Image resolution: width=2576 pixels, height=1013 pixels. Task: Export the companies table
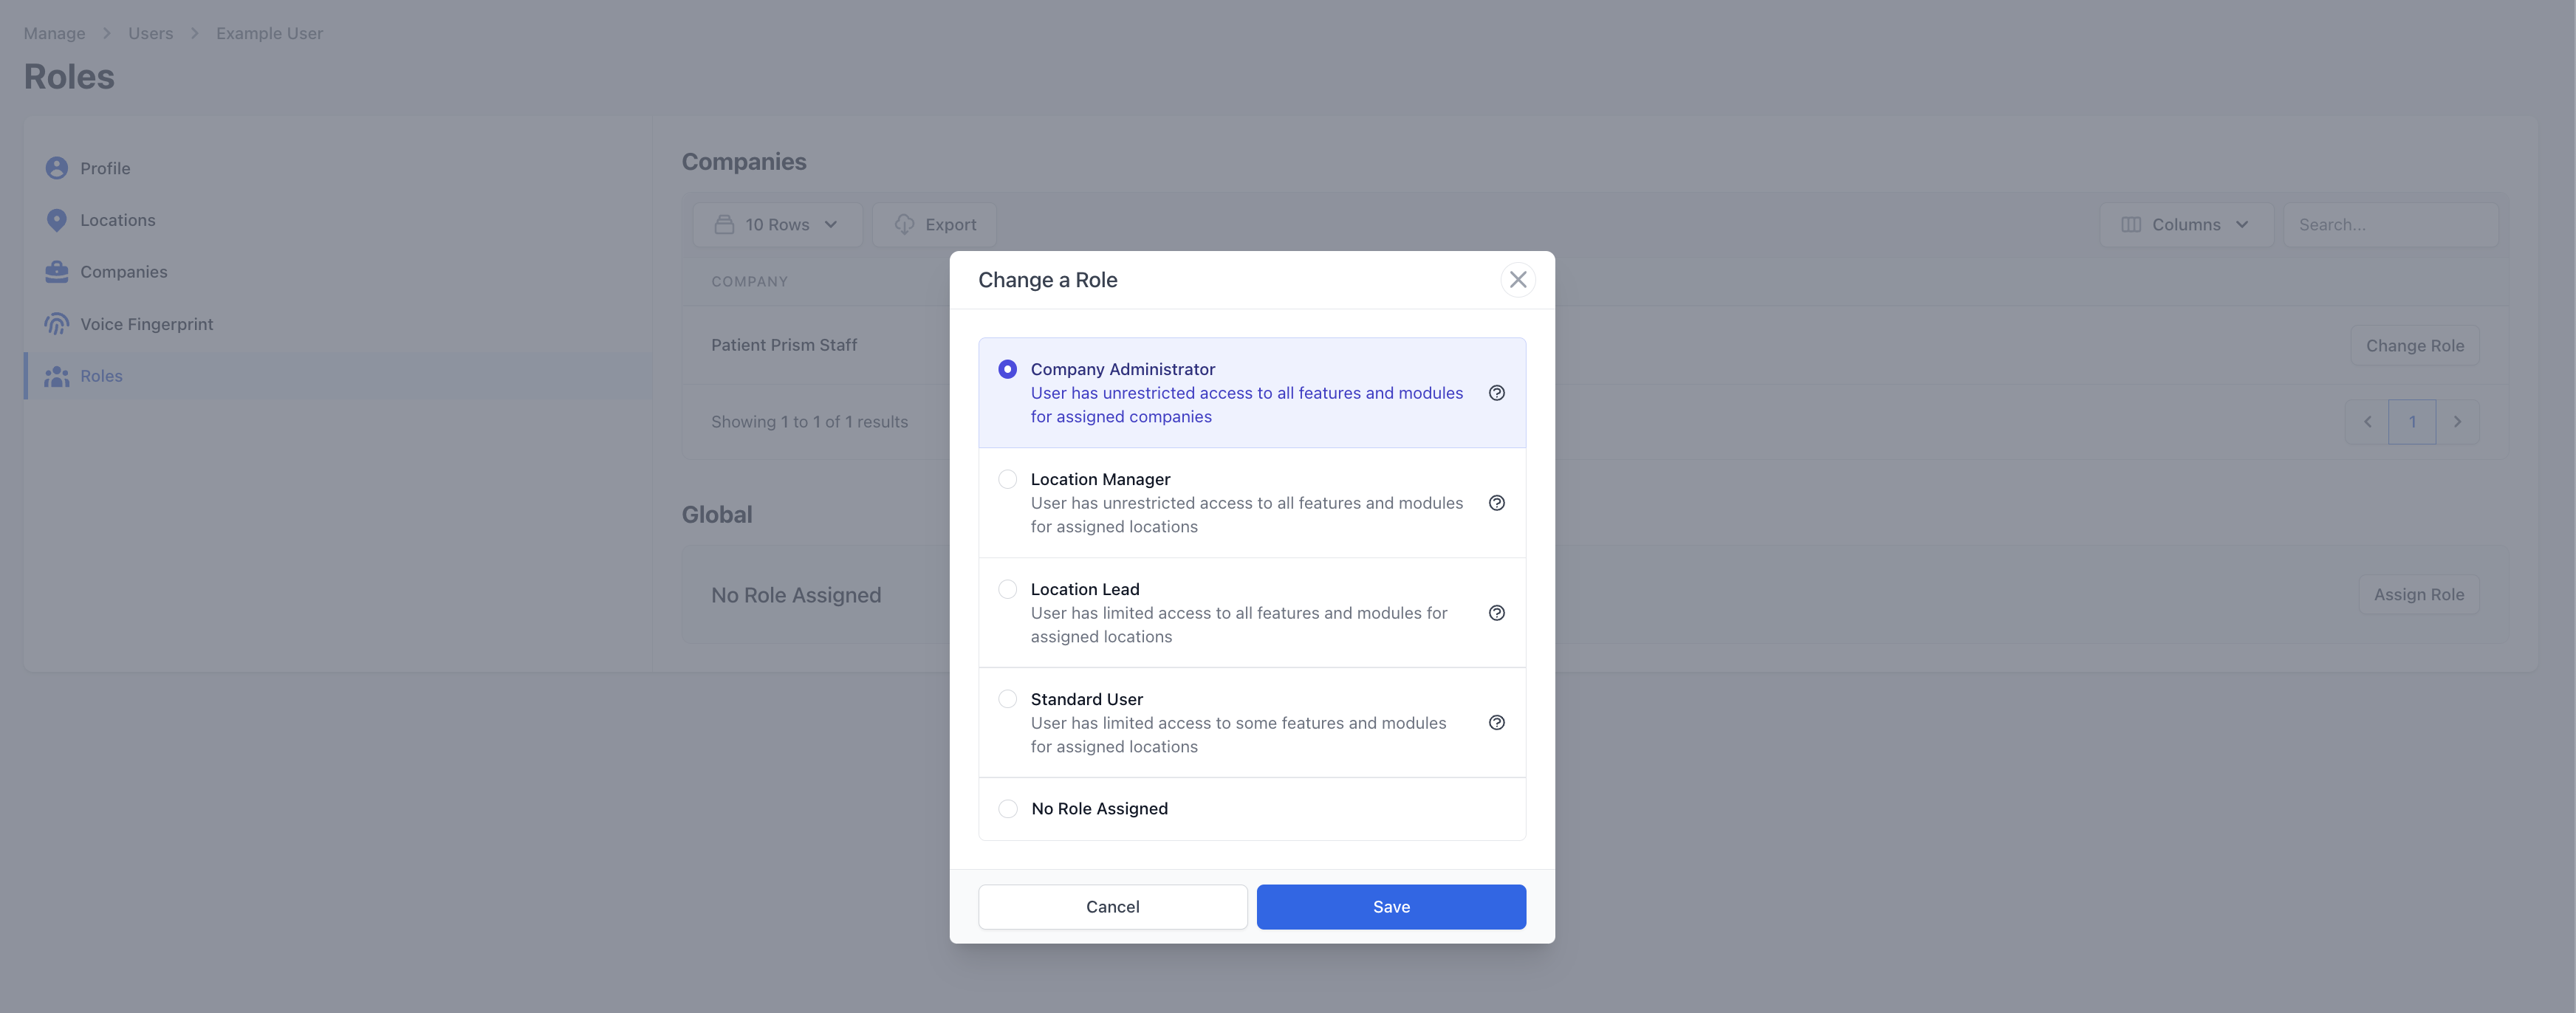[x=934, y=225]
